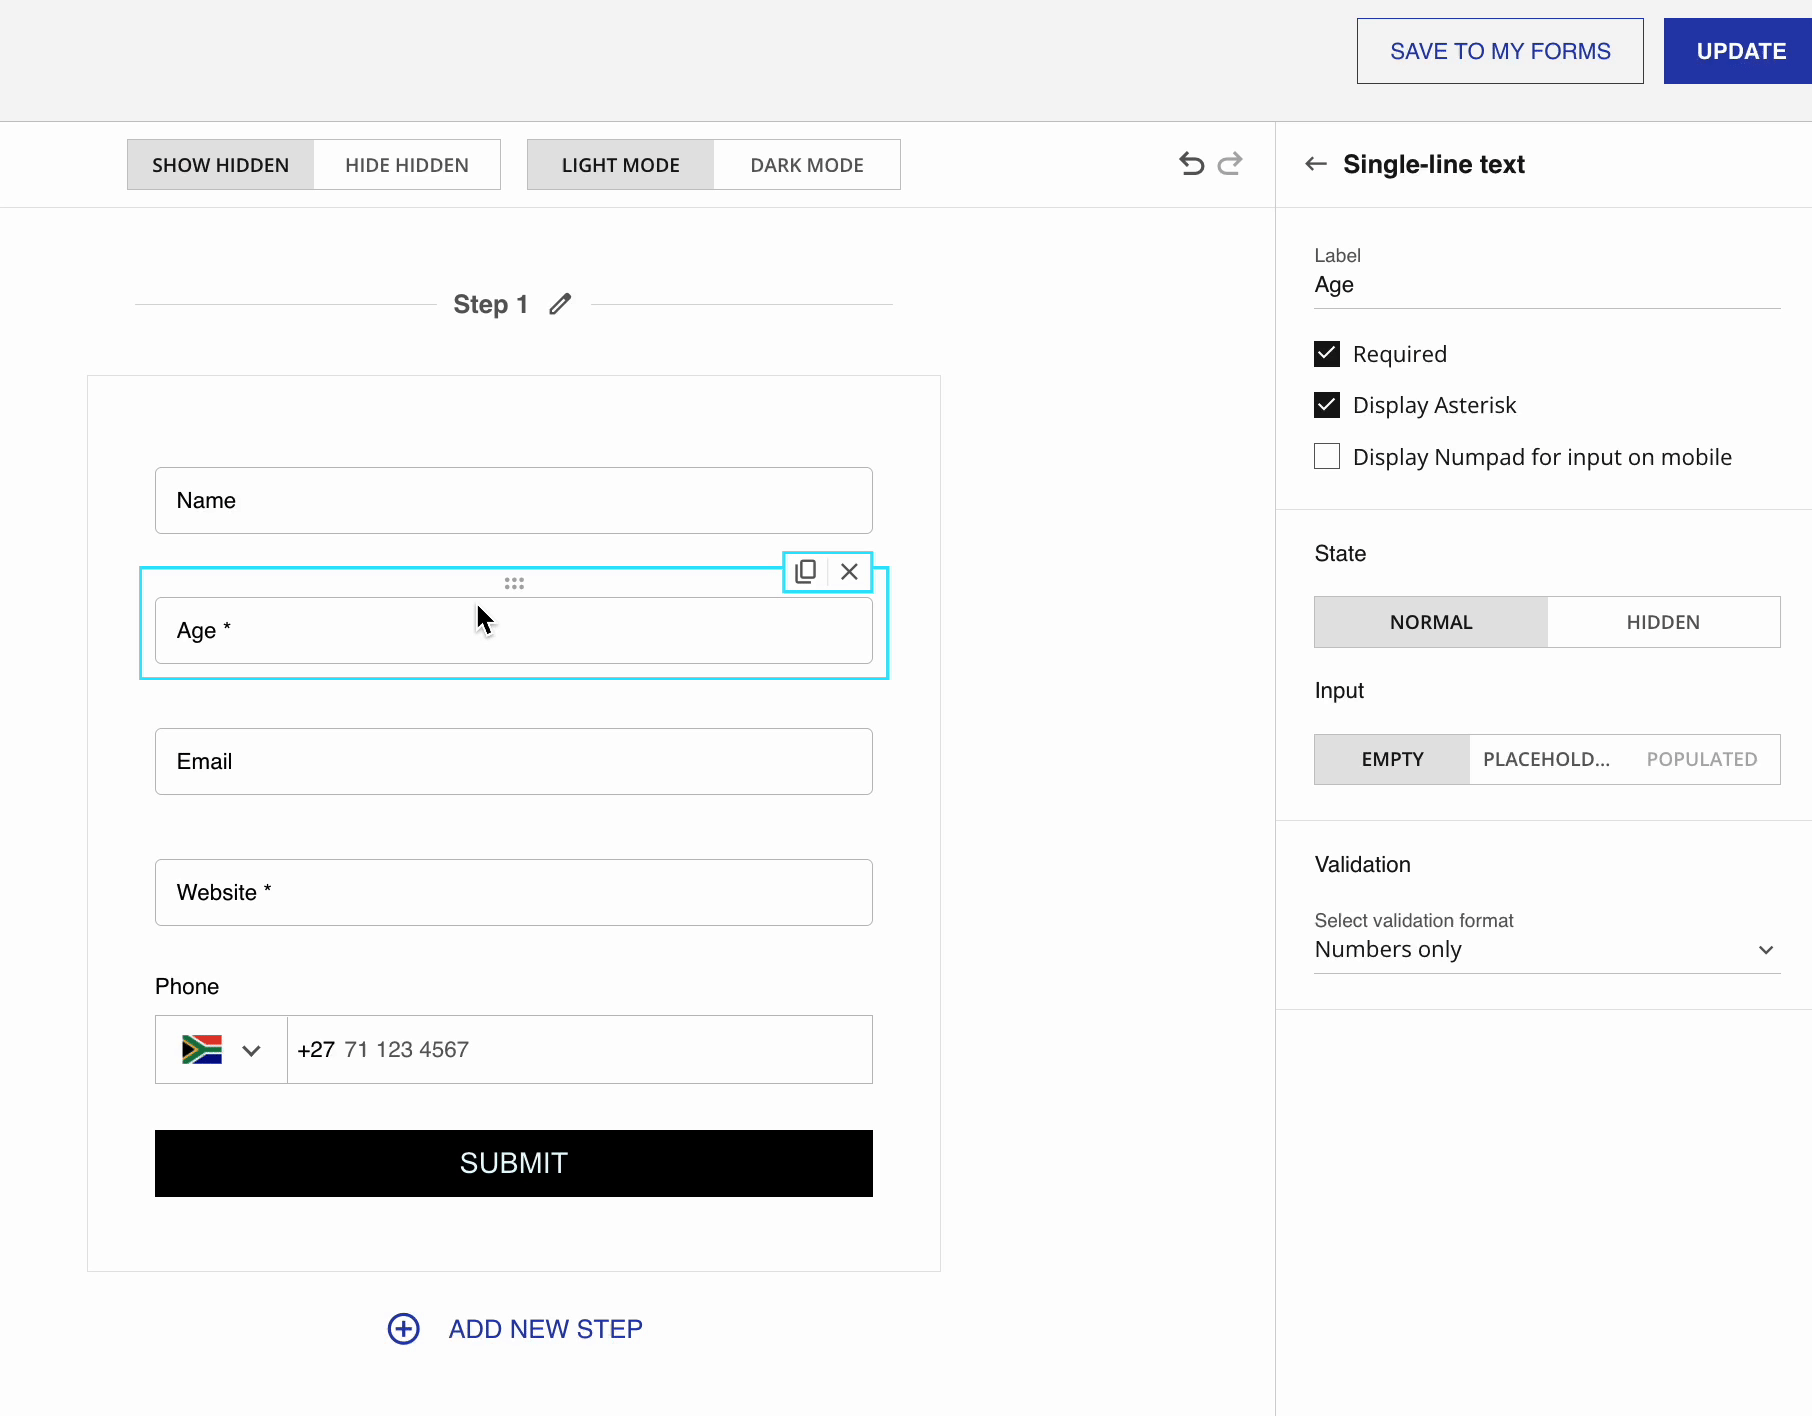This screenshot has width=1812, height=1416.
Task: Click the Single-line text panel title
Action: (1433, 164)
